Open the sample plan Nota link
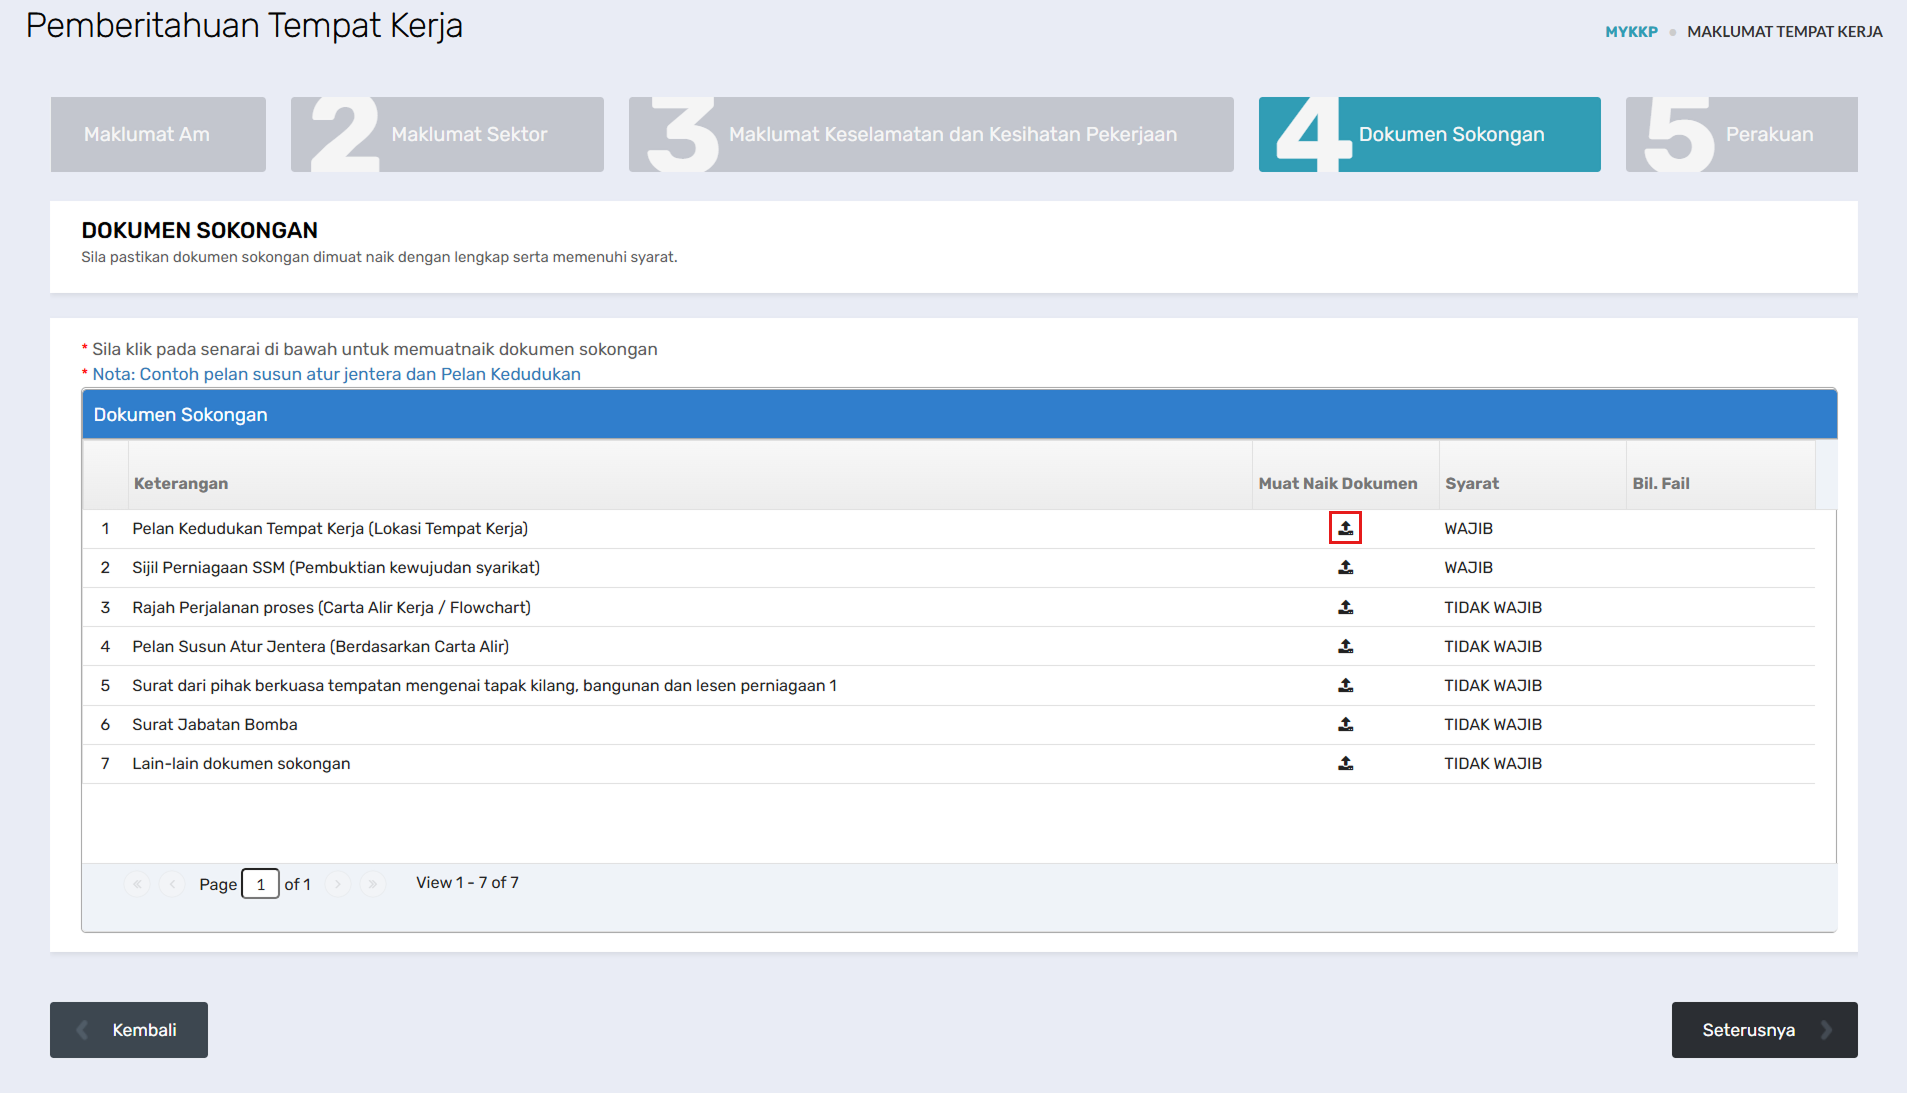This screenshot has height=1093, width=1907. pyautogui.click(x=336, y=374)
